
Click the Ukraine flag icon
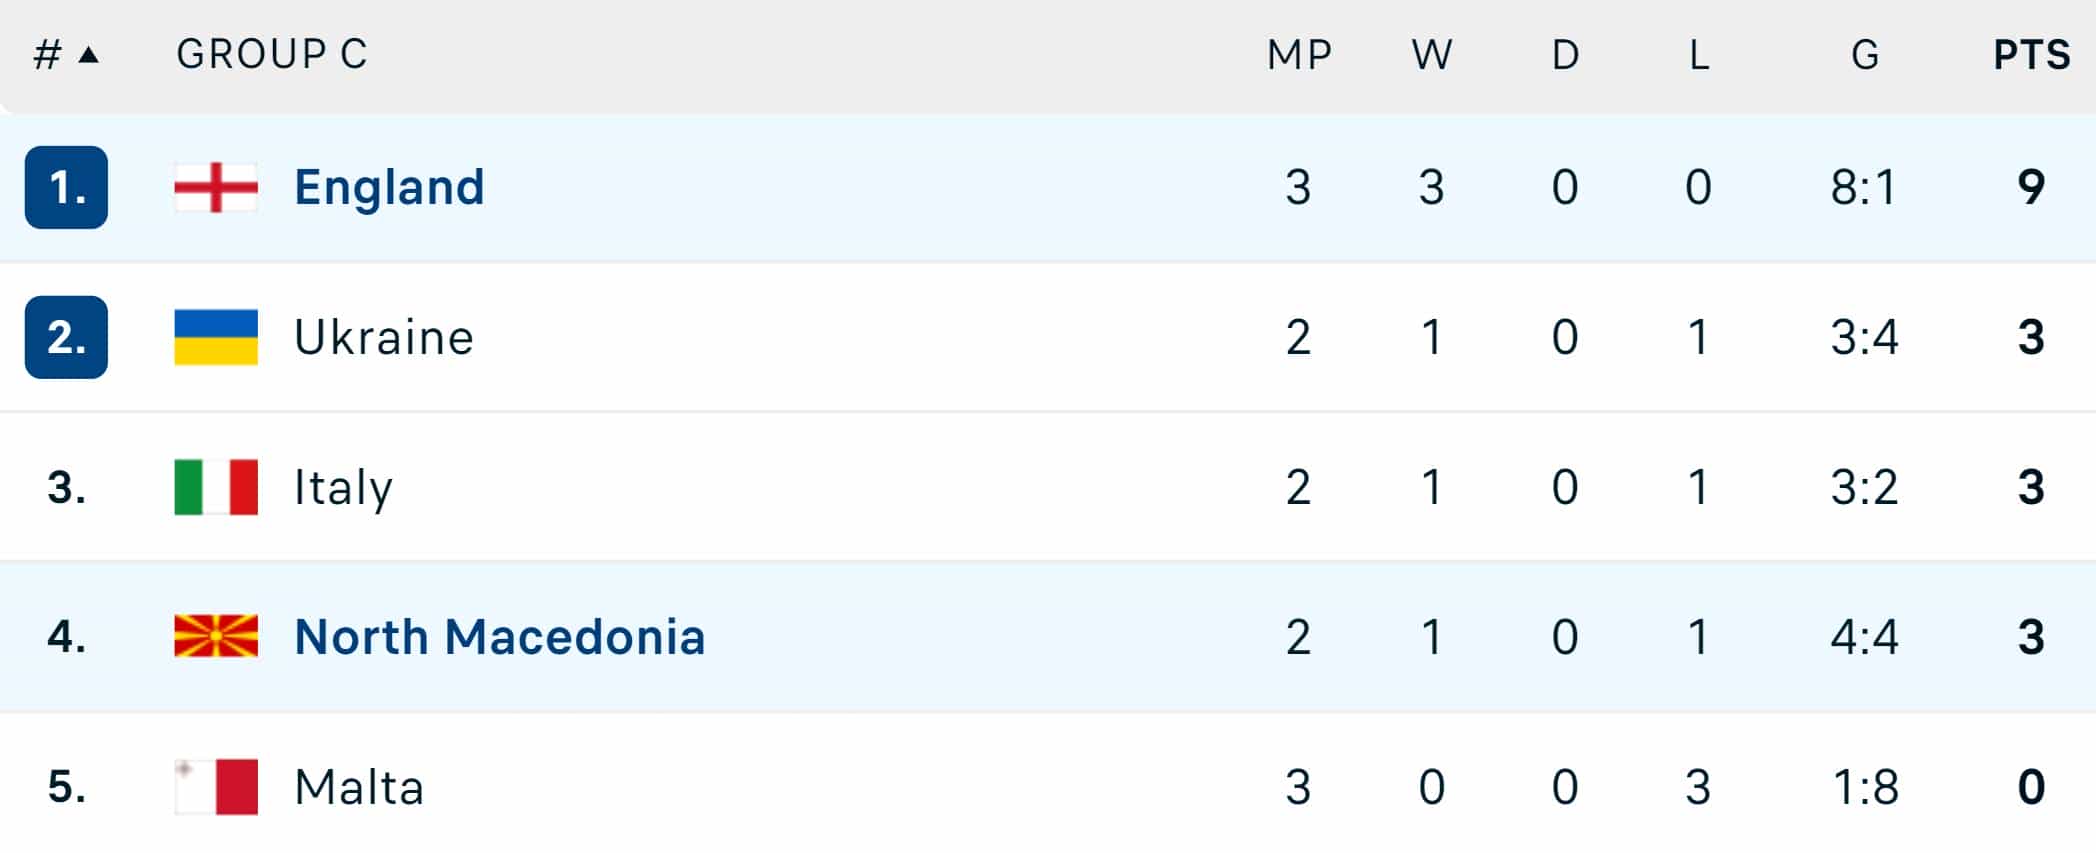[216, 337]
